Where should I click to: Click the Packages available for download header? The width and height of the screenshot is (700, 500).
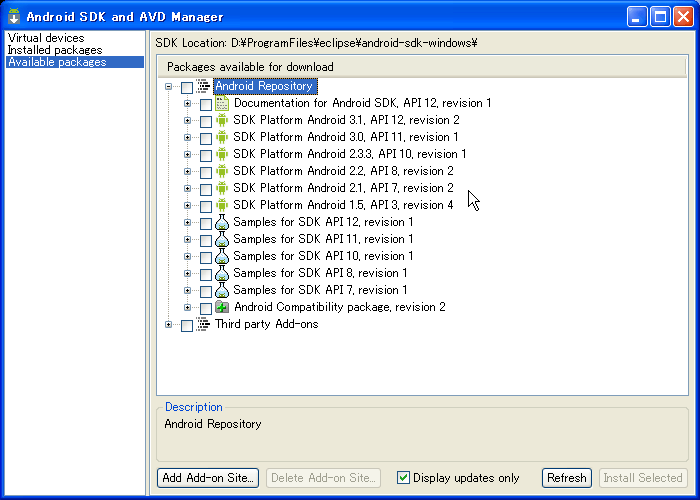click(422, 67)
